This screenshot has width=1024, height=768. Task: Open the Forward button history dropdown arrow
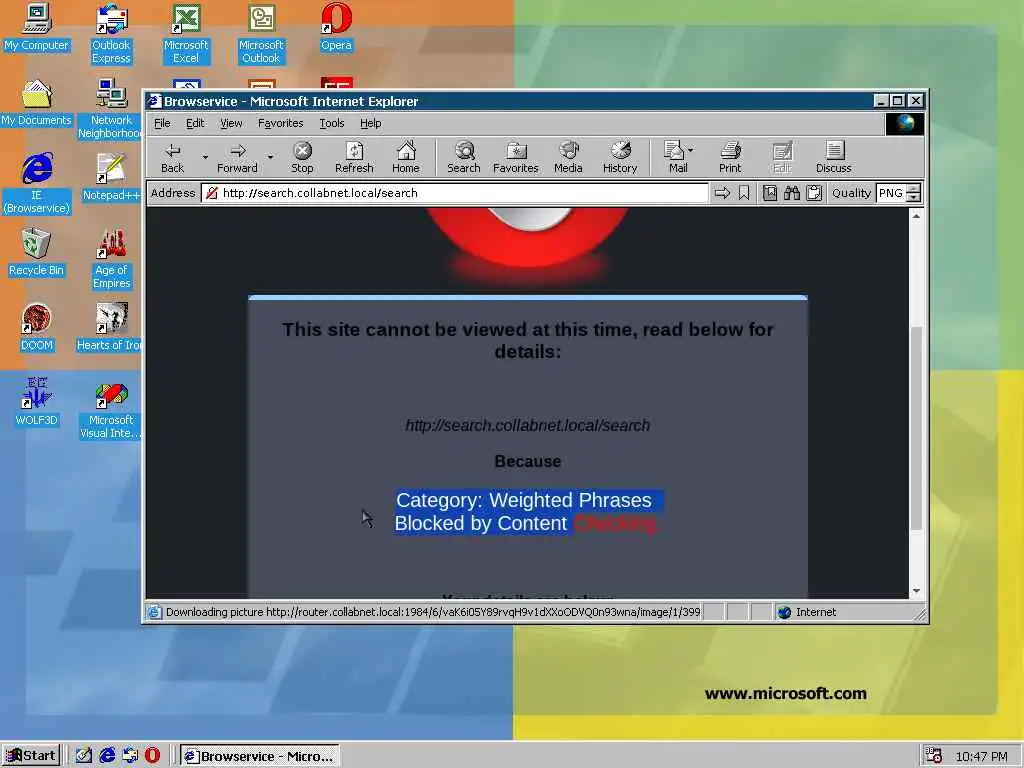[270, 157]
